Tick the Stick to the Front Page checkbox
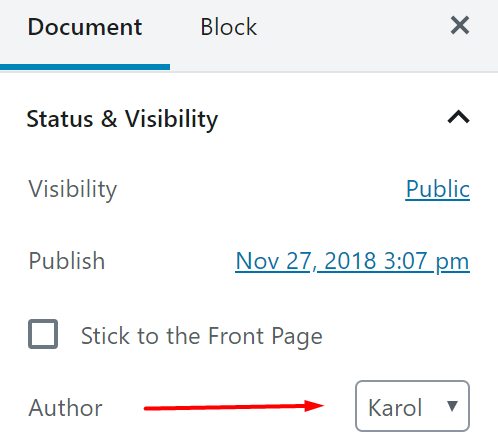498x445 pixels. [x=43, y=334]
